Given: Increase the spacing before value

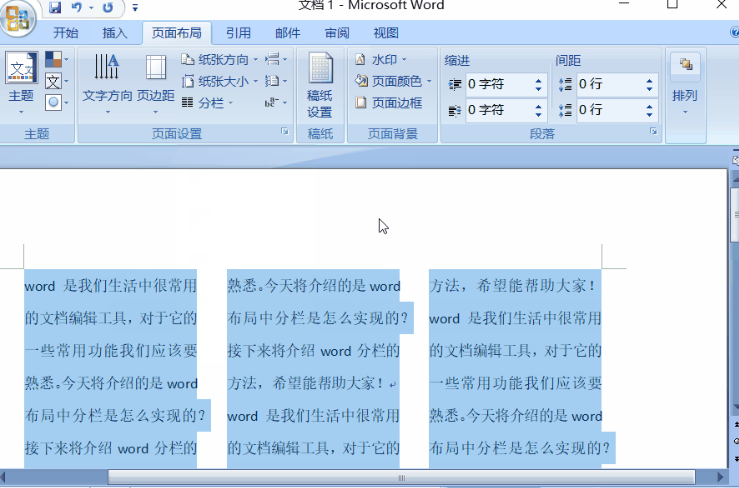Looking at the screenshot, I should click(x=649, y=81).
